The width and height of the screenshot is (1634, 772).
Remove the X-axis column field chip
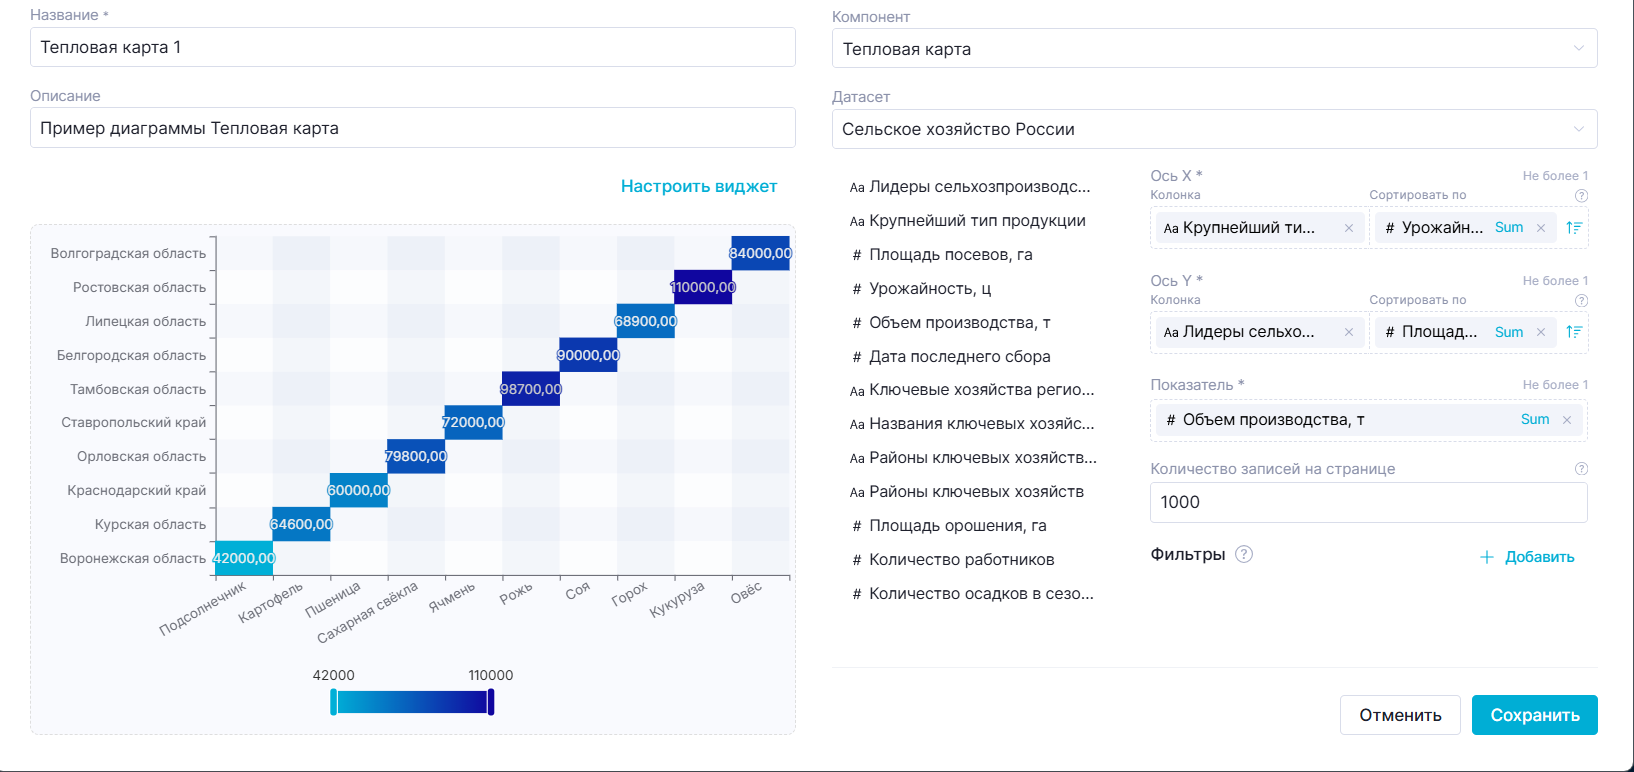(x=1348, y=228)
